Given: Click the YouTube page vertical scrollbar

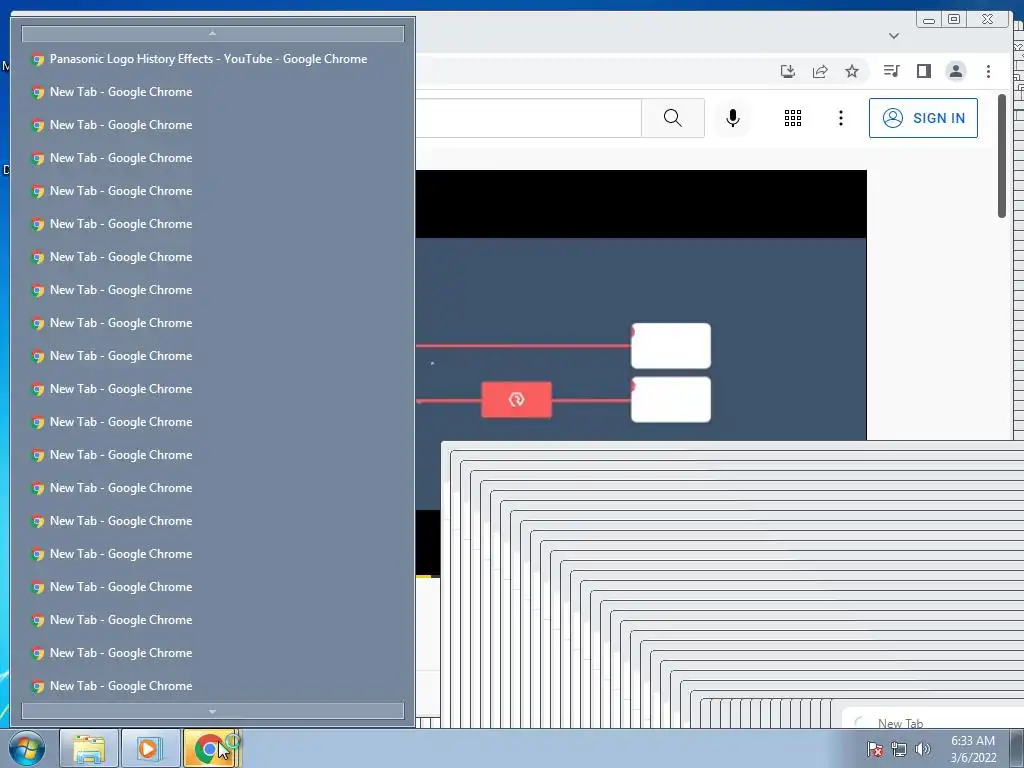Looking at the screenshot, I should click(1002, 157).
